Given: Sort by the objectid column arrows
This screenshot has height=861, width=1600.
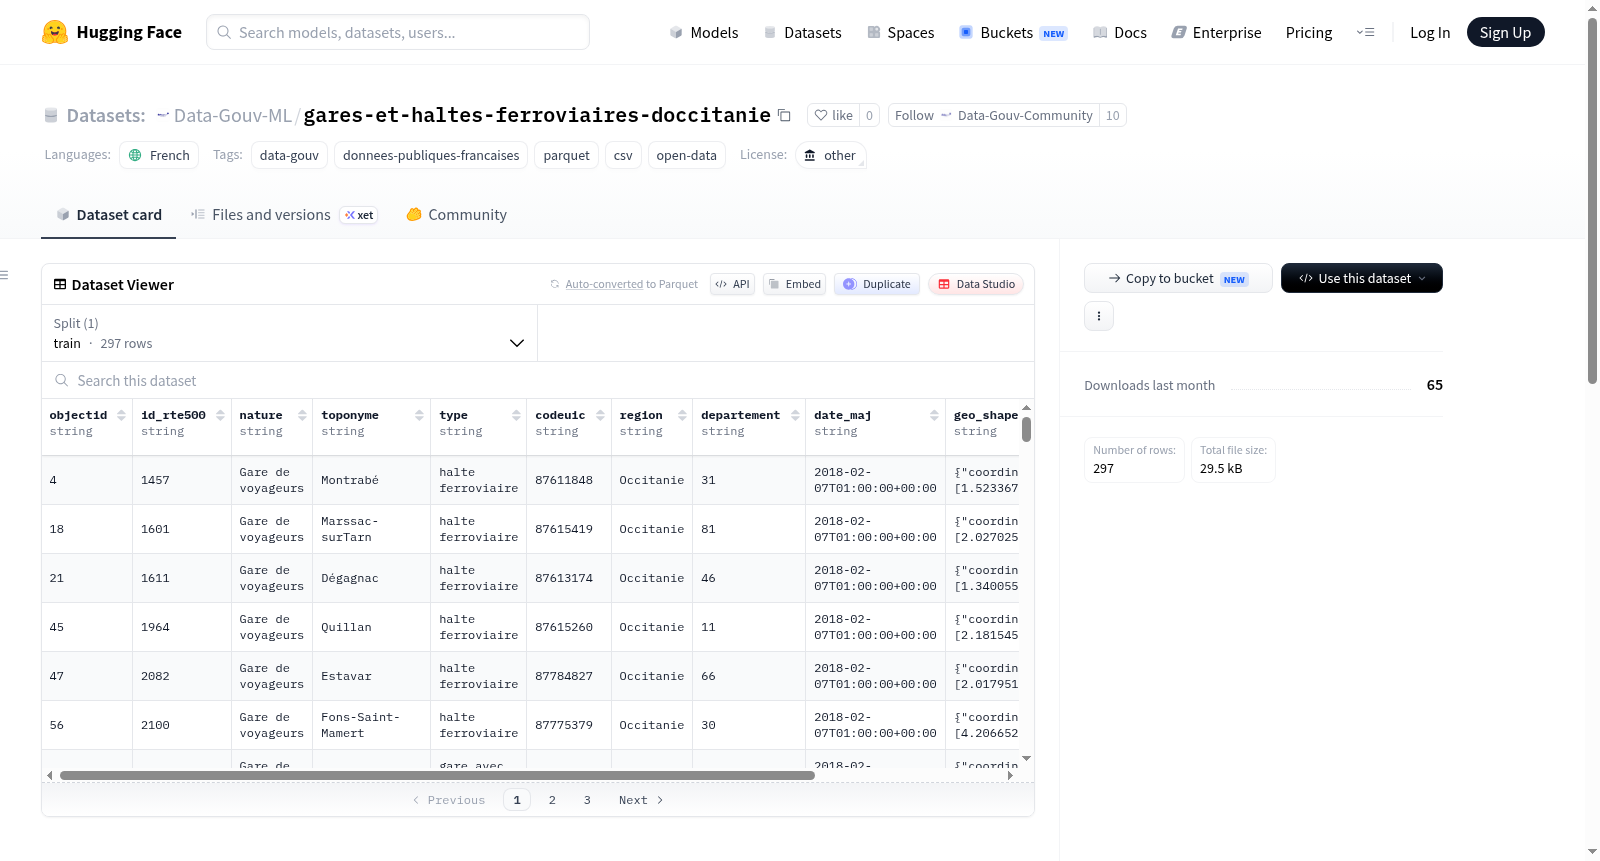Looking at the screenshot, I should point(121,415).
